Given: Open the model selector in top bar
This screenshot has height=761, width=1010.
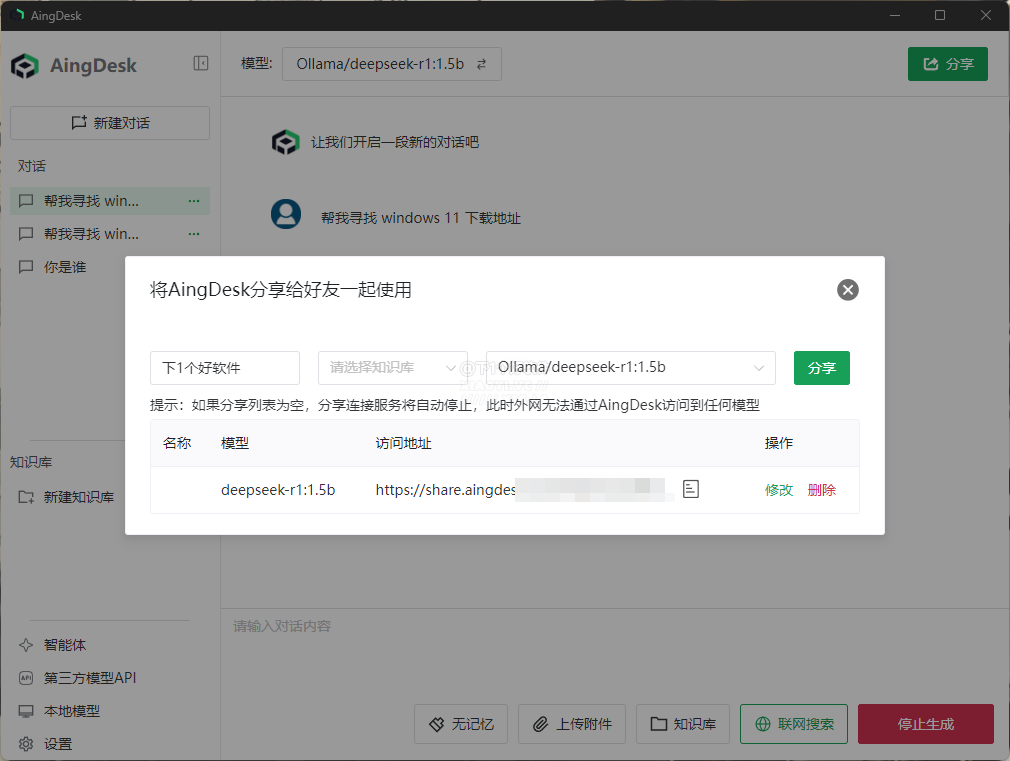Looking at the screenshot, I should [391, 64].
